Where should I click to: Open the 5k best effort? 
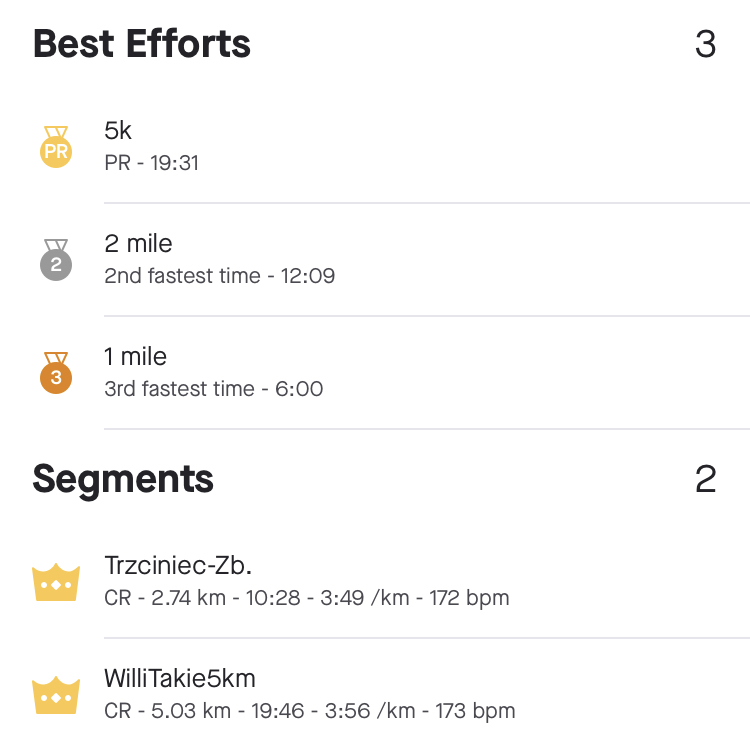click(118, 130)
